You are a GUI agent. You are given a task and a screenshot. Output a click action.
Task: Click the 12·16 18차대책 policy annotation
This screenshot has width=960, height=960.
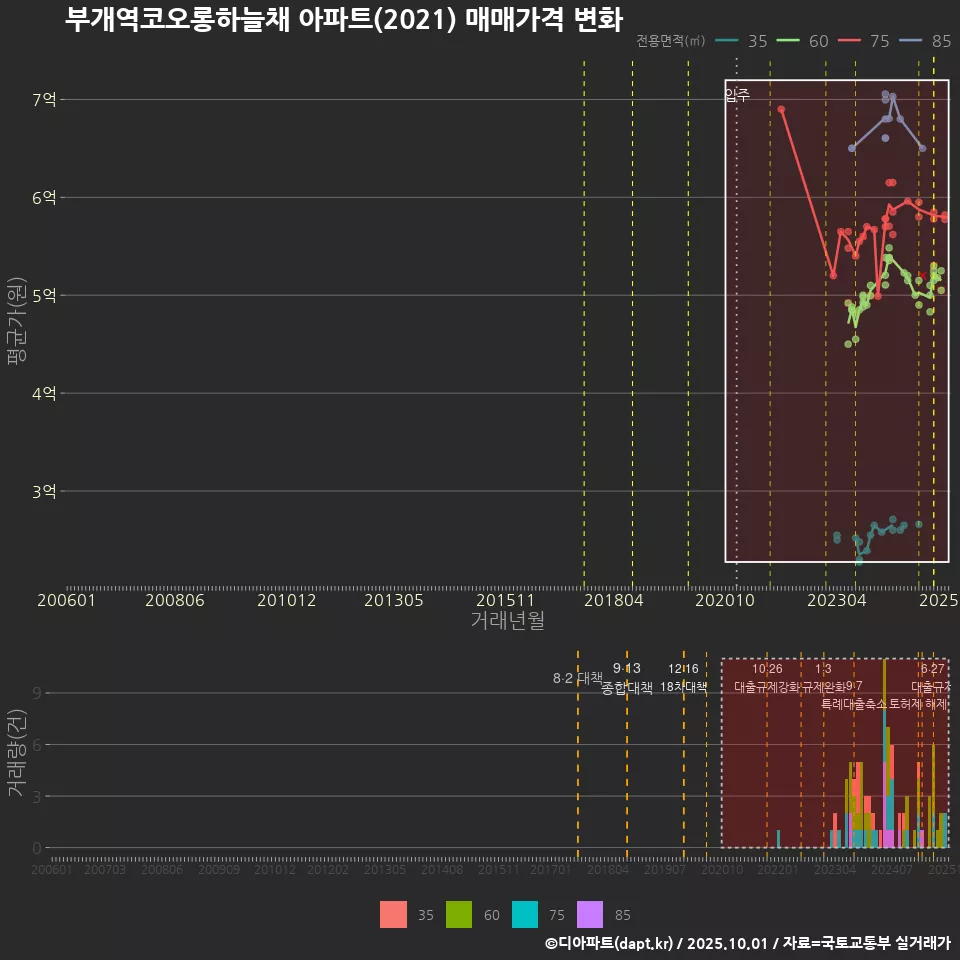(683, 678)
